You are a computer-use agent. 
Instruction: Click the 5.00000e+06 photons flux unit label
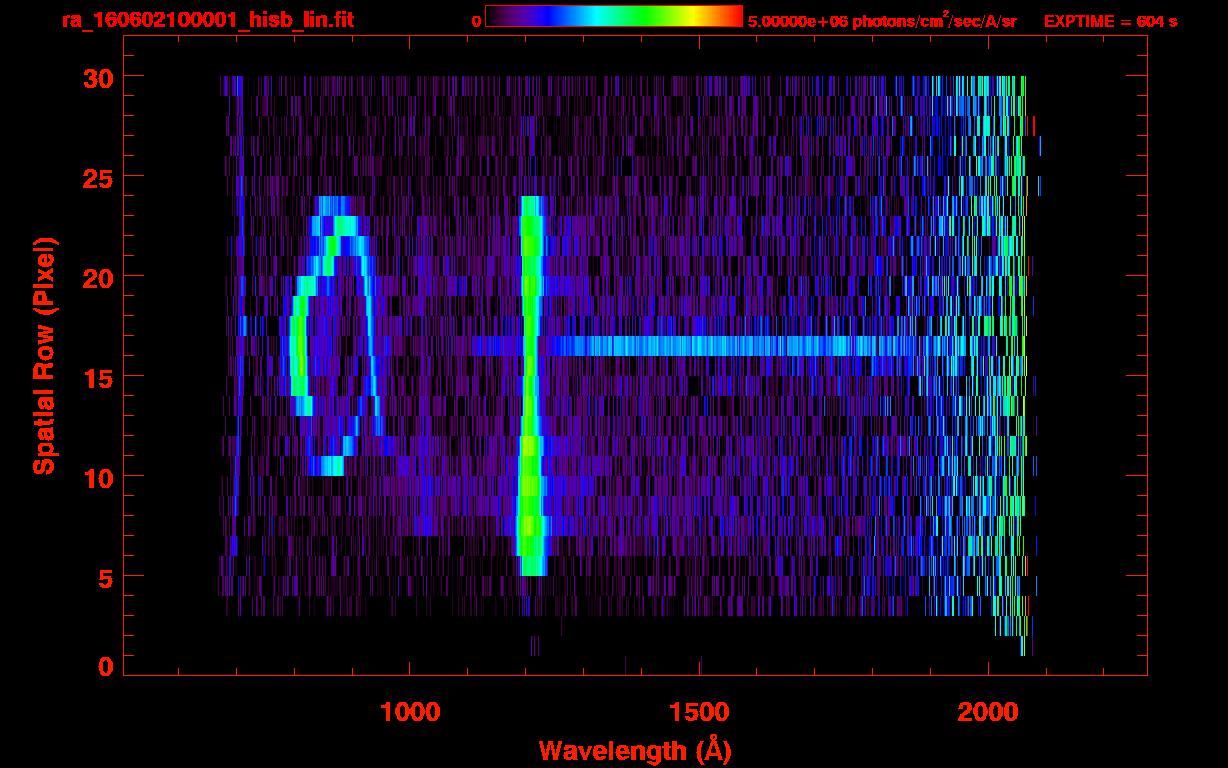(882, 21)
